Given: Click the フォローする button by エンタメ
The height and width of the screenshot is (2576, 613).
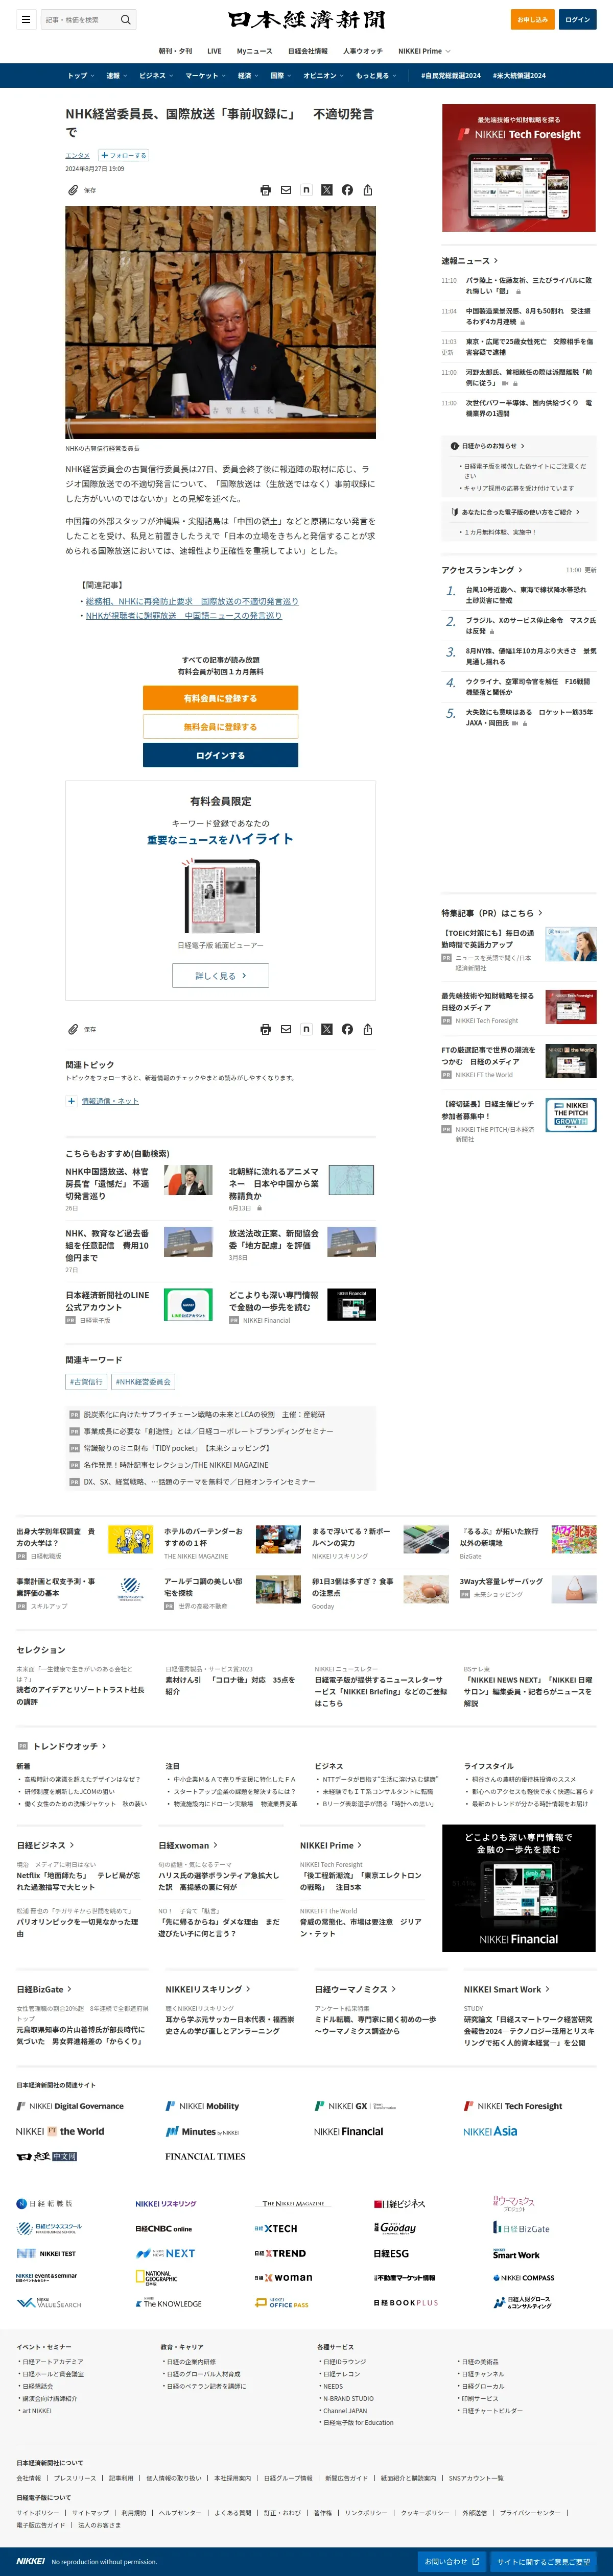Looking at the screenshot, I should point(123,156).
